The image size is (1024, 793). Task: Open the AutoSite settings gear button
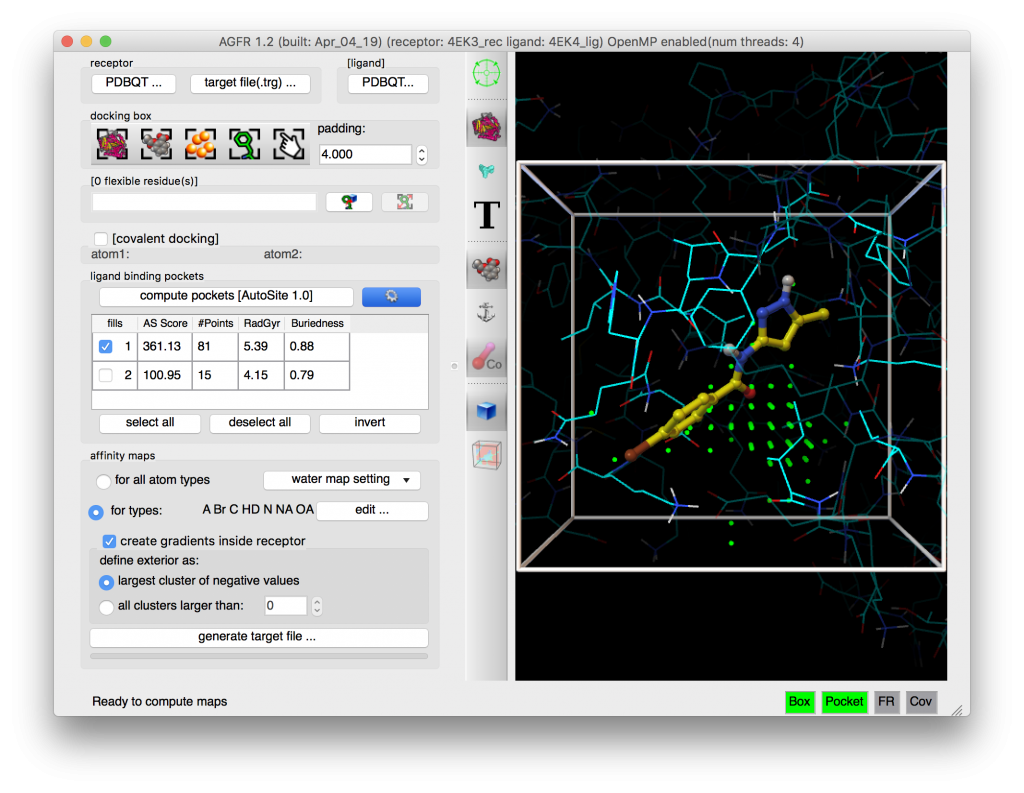(x=391, y=296)
